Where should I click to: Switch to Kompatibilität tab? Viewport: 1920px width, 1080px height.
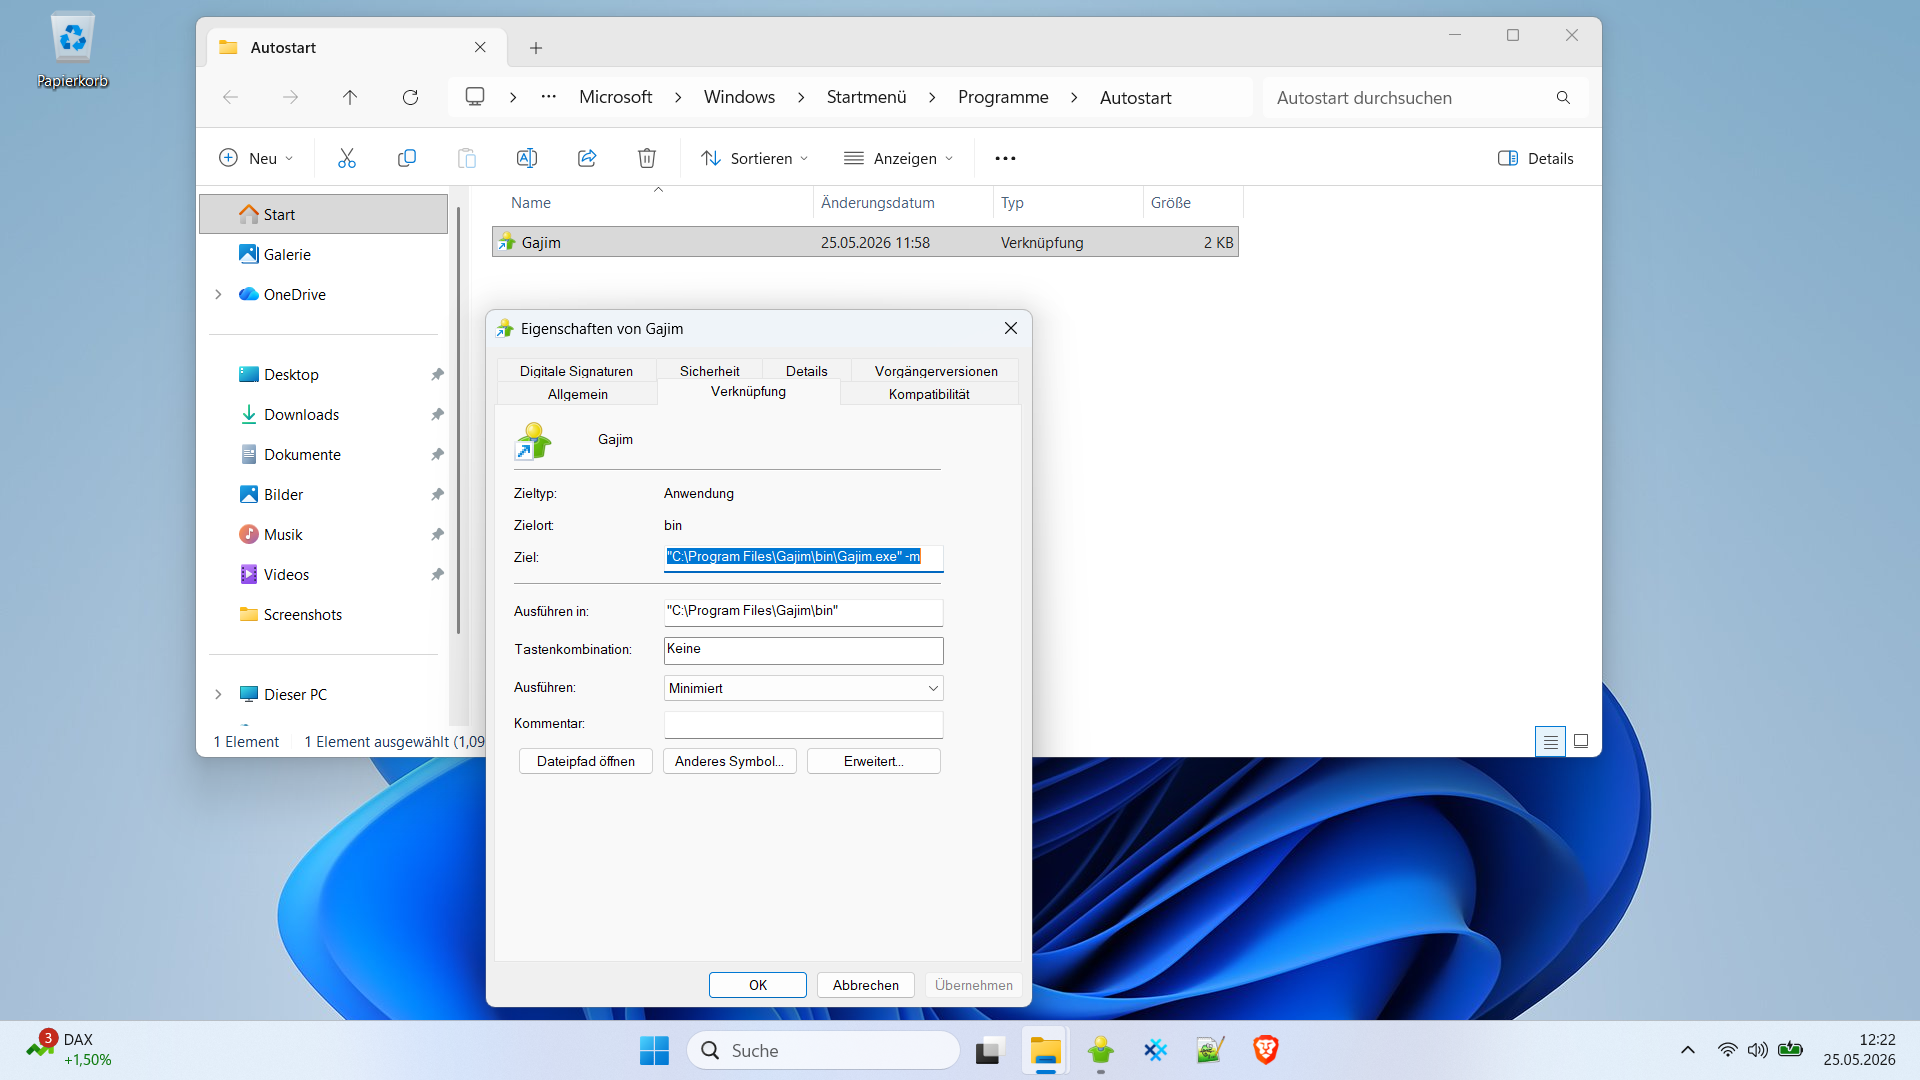pos(929,394)
